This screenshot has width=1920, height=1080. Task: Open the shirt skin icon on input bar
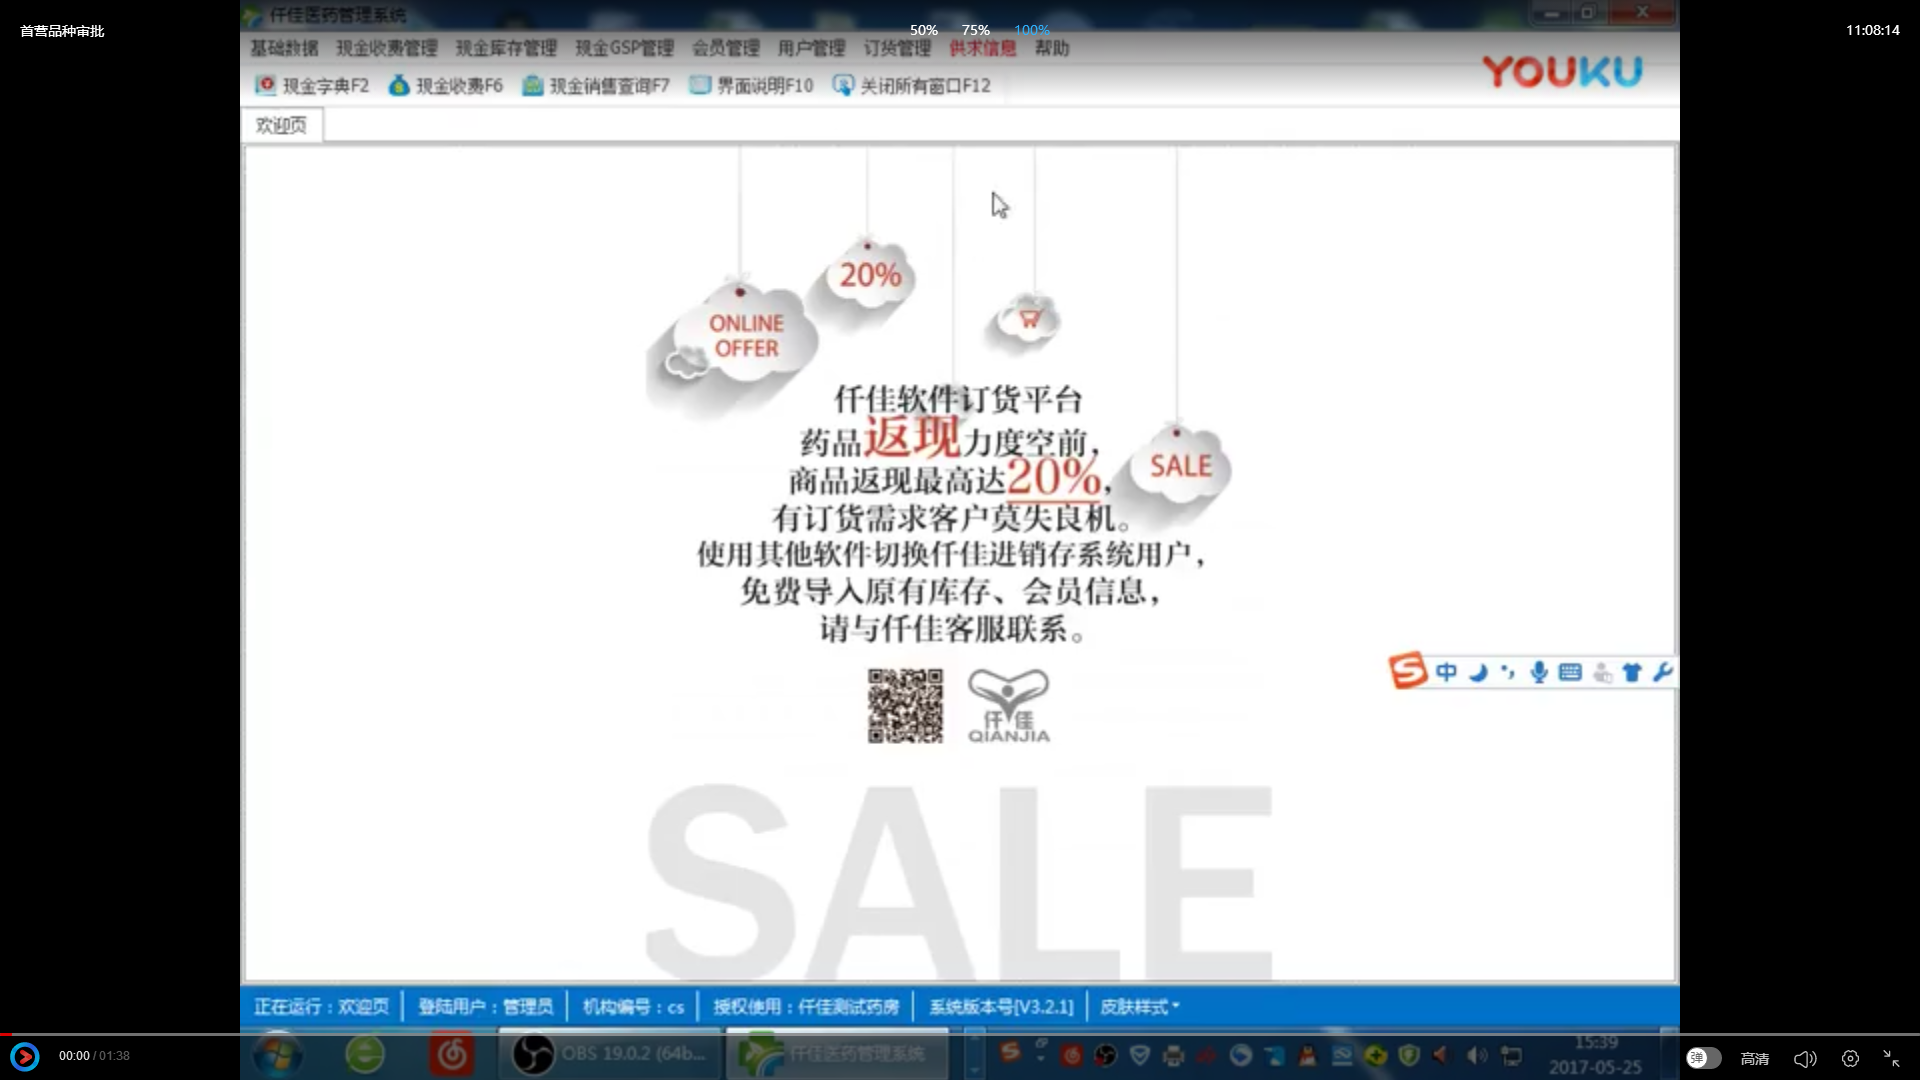[x=1632, y=672]
